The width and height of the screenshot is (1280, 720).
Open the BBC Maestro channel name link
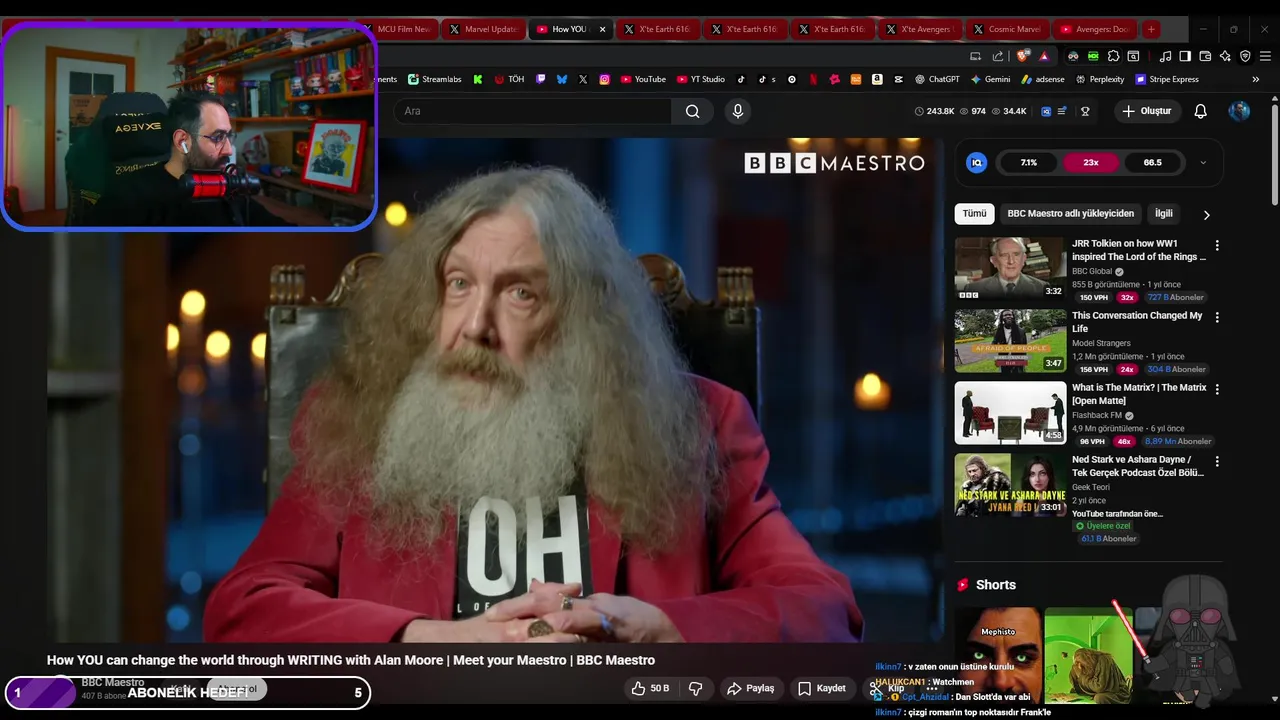pyautogui.click(x=113, y=682)
